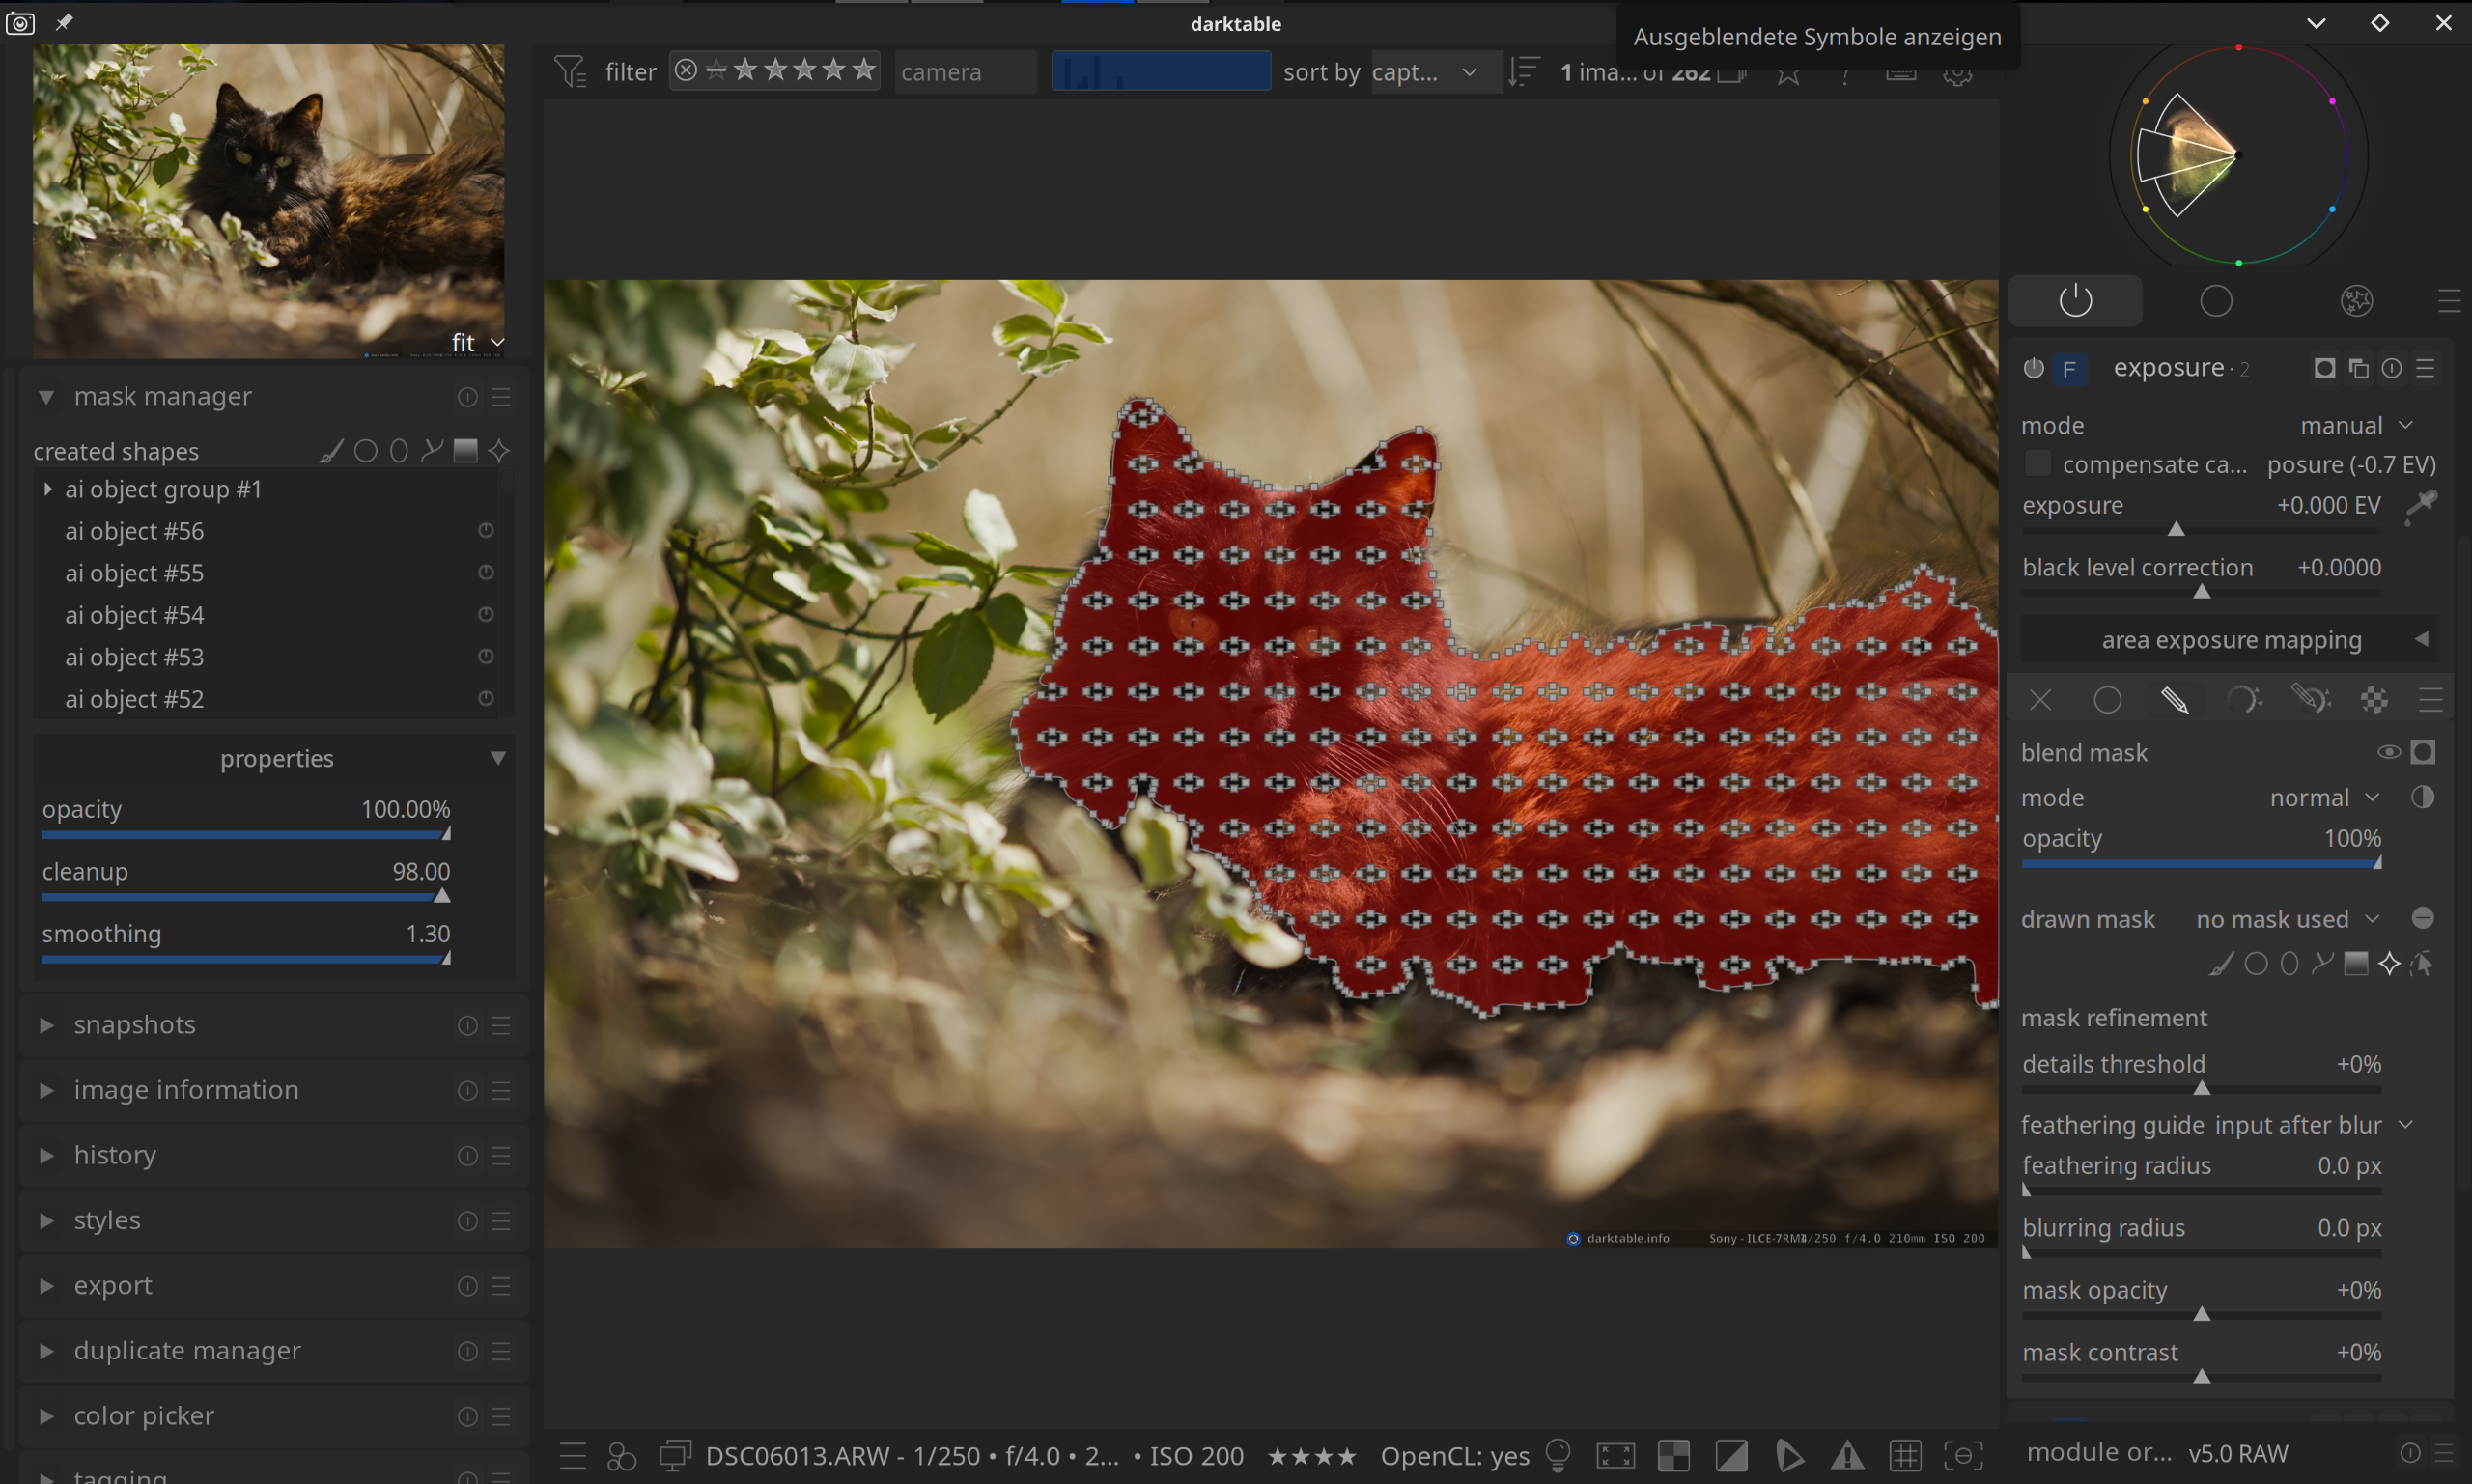Expand the area exposure mapping section
Viewport: 2472px width, 1484px height.
point(2230,640)
